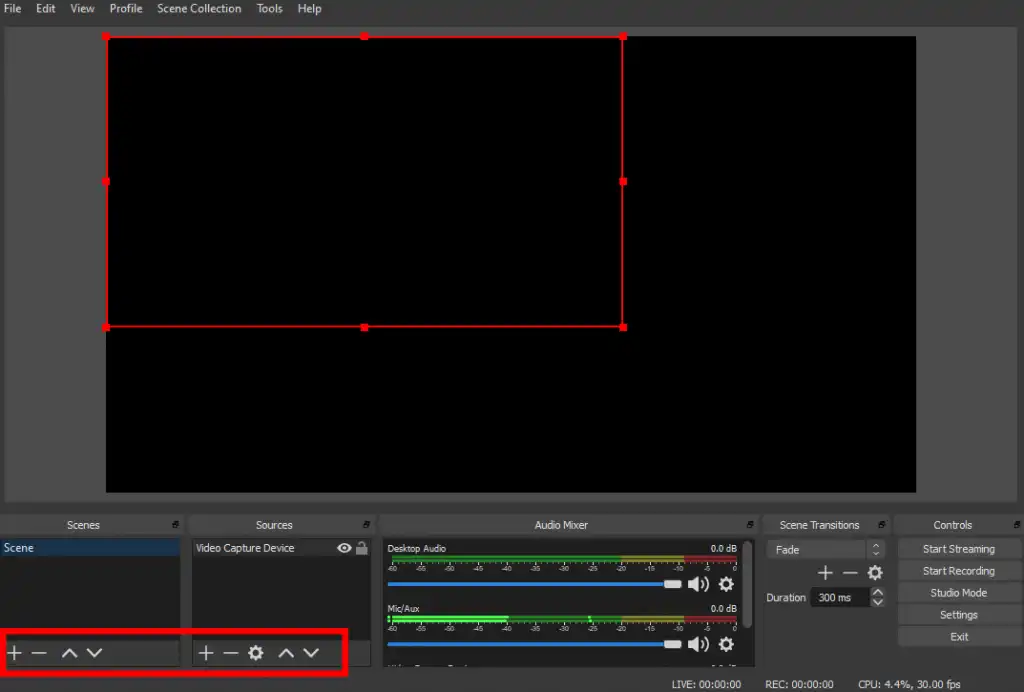Undock the Scene Transitions panel

pos(882,524)
